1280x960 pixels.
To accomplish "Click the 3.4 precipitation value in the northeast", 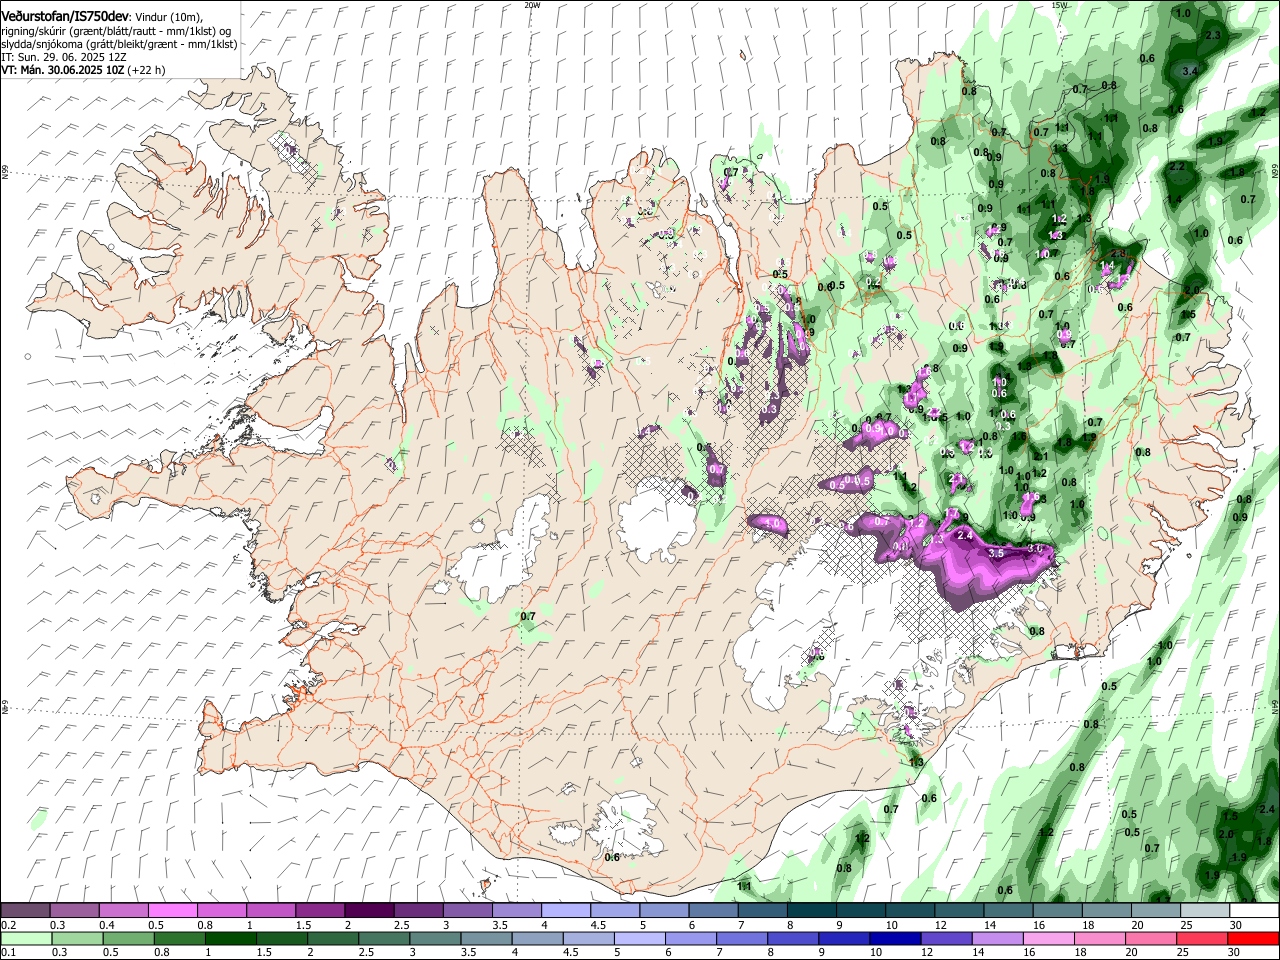I will click(x=1190, y=71).
